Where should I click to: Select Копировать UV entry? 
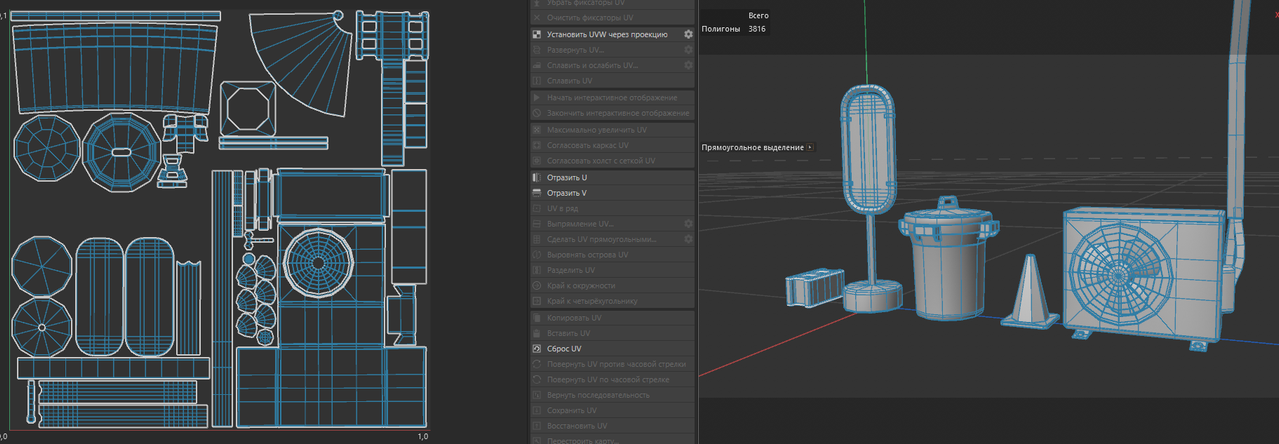[x=612, y=318]
